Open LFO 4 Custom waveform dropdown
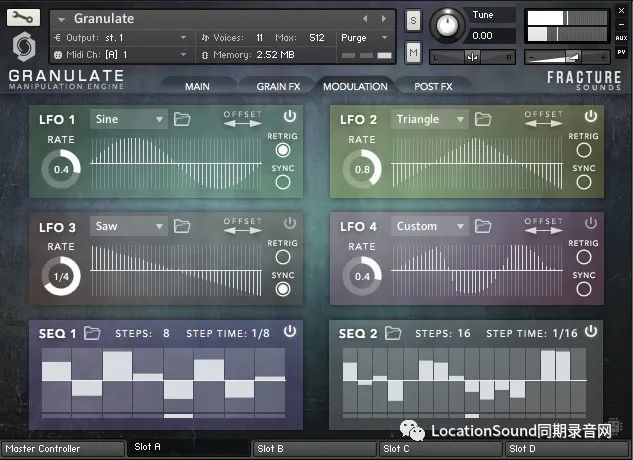 (x=430, y=226)
